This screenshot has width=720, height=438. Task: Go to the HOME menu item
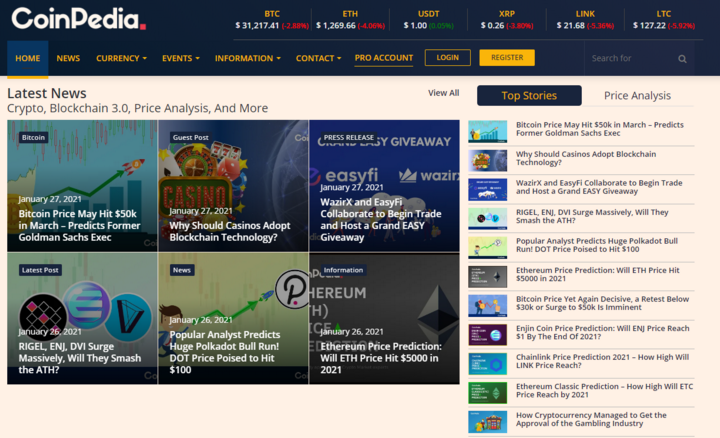[28, 58]
